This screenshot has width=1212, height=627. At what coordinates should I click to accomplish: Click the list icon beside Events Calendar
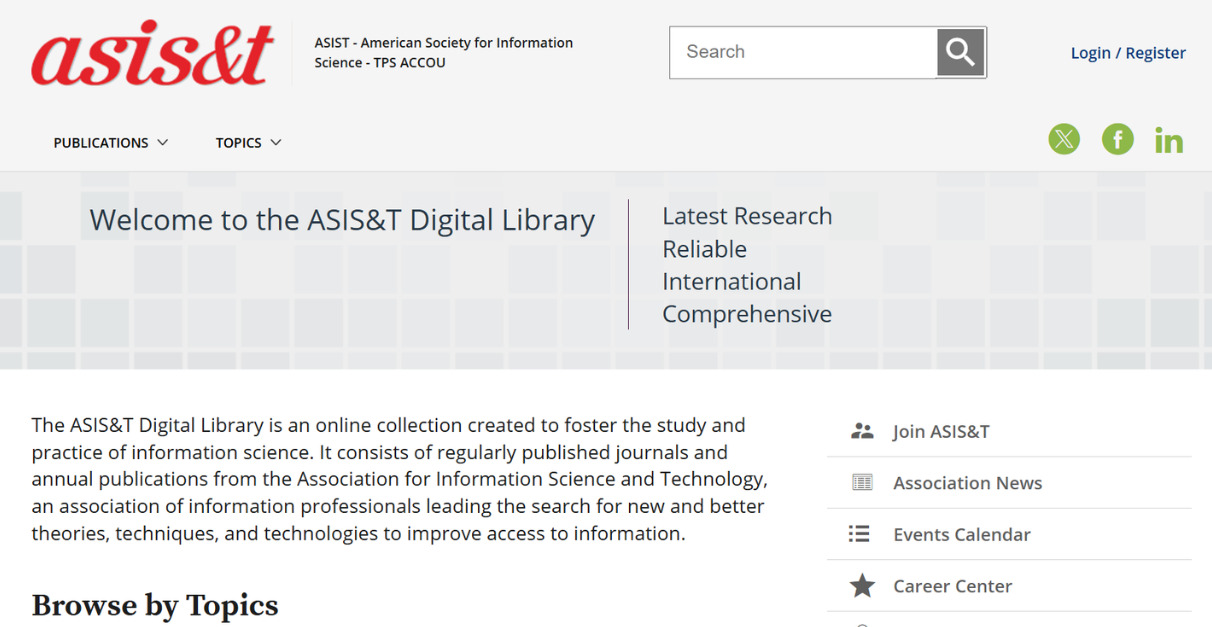[x=859, y=534]
